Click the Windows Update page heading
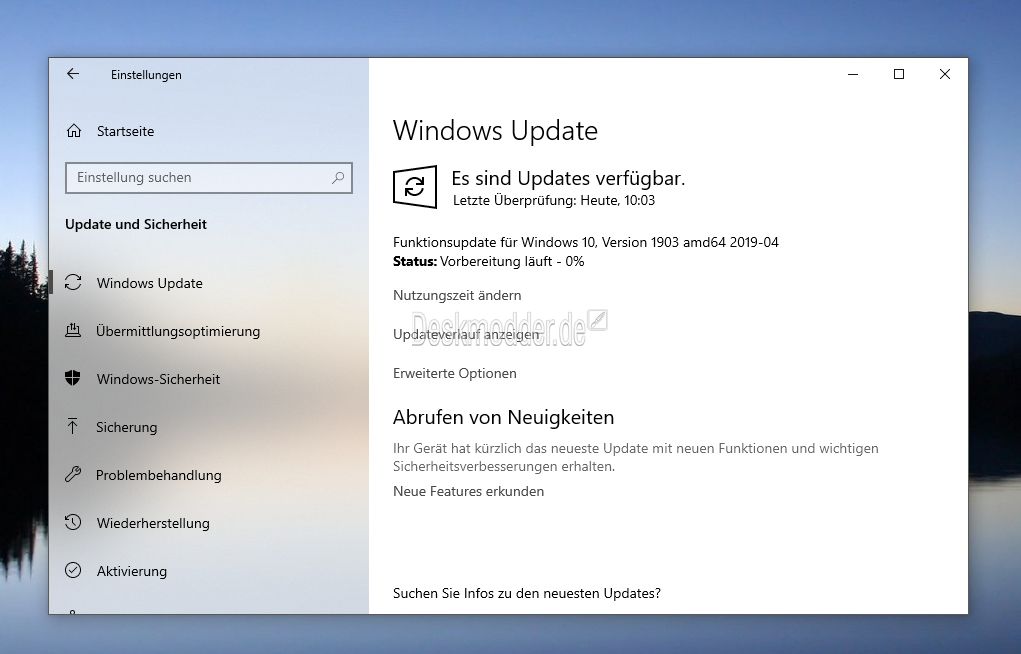1021x654 pixels. coord(495,130)
